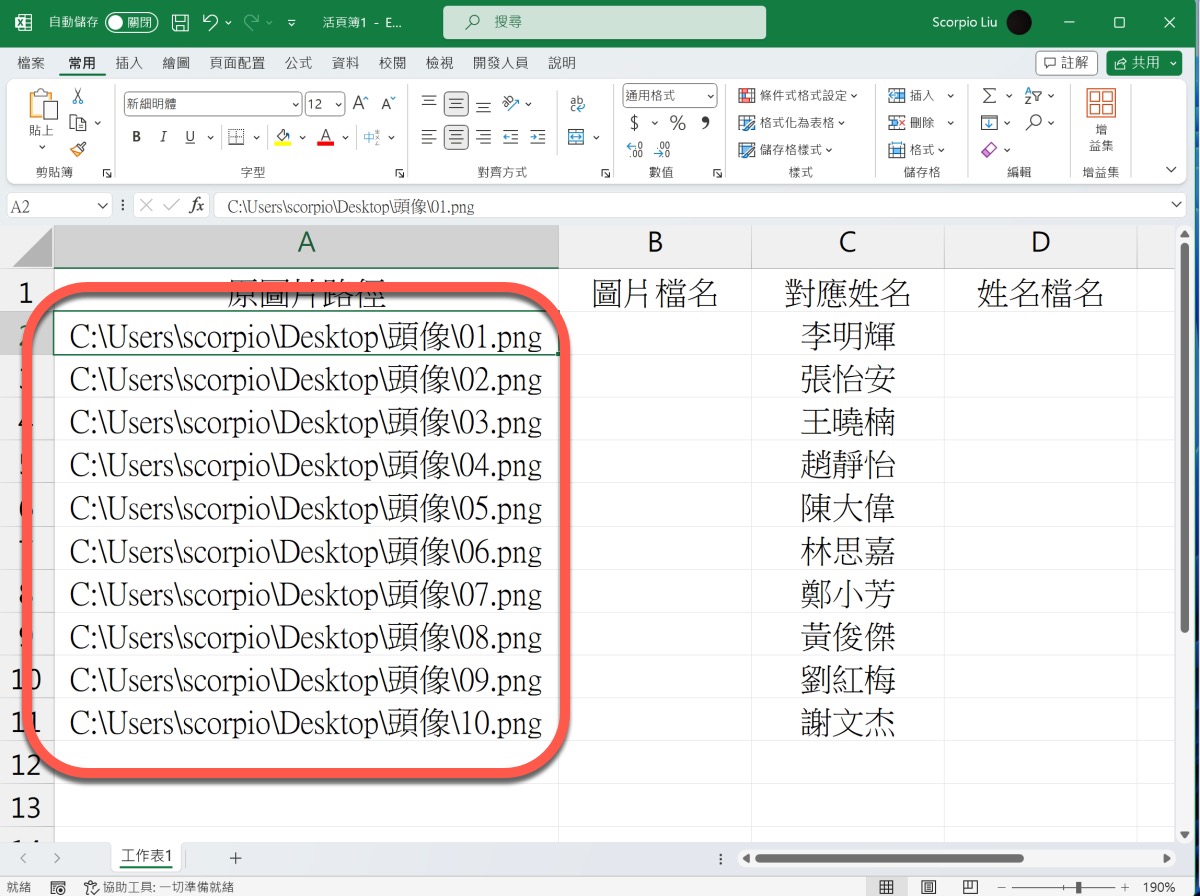The image size is (1200, 896).
Task: Switch to the View (檢視) tab
Action: point(439,63)
